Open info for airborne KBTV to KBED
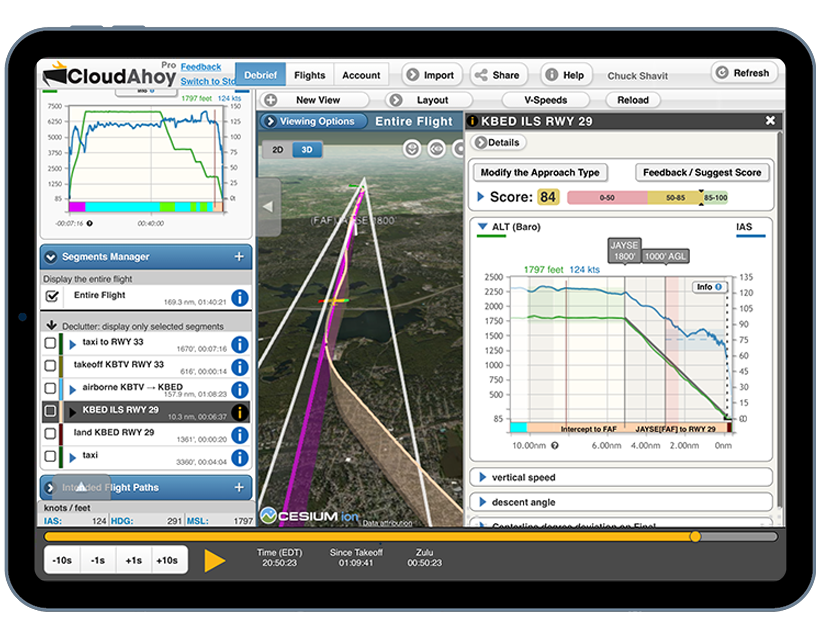The width and height of the screenshot is (821, 638). pos(240,390)
